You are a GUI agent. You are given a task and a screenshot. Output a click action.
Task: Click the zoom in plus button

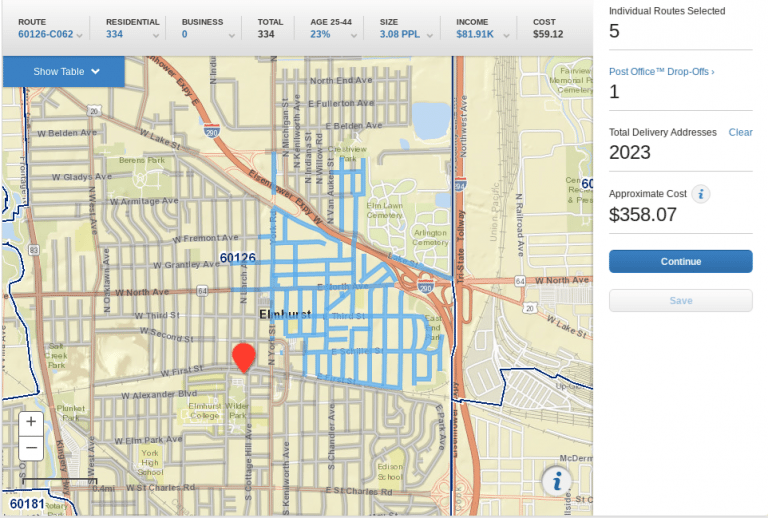click(31, 422)
